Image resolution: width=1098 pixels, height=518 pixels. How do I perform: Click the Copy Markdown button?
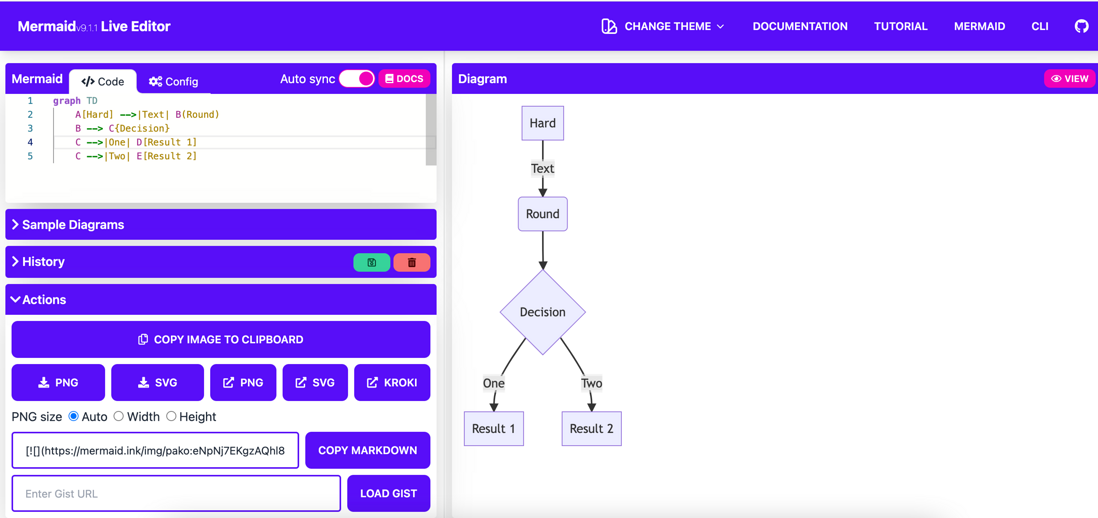[368, 450]
